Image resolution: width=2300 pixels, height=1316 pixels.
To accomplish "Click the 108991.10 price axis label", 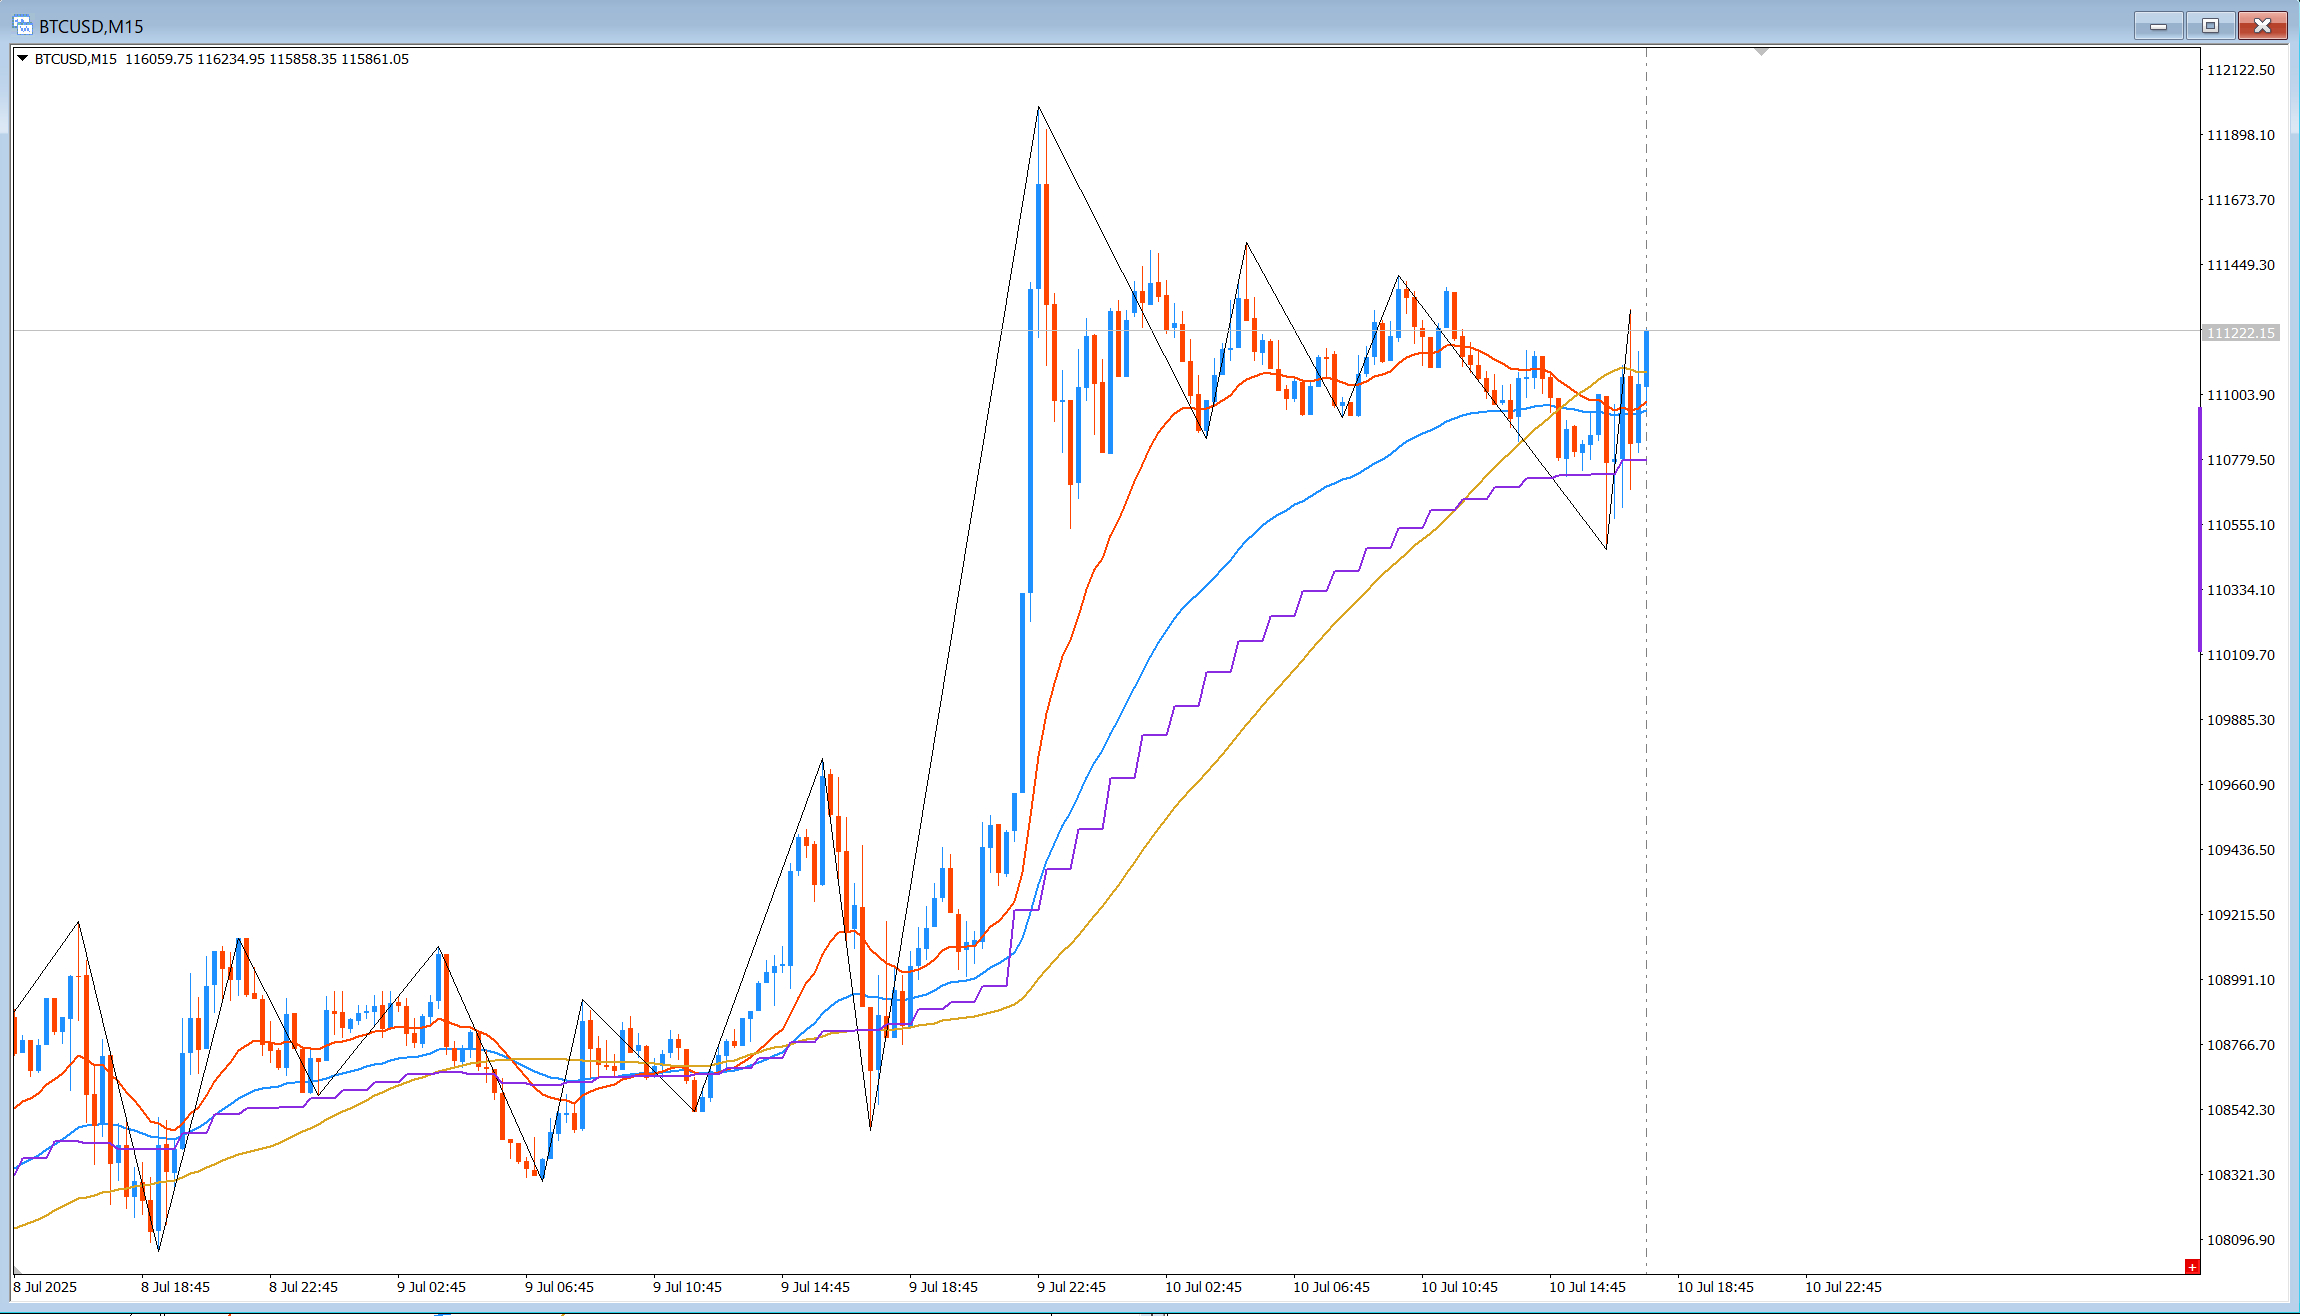I will (x=2241, y=980).
